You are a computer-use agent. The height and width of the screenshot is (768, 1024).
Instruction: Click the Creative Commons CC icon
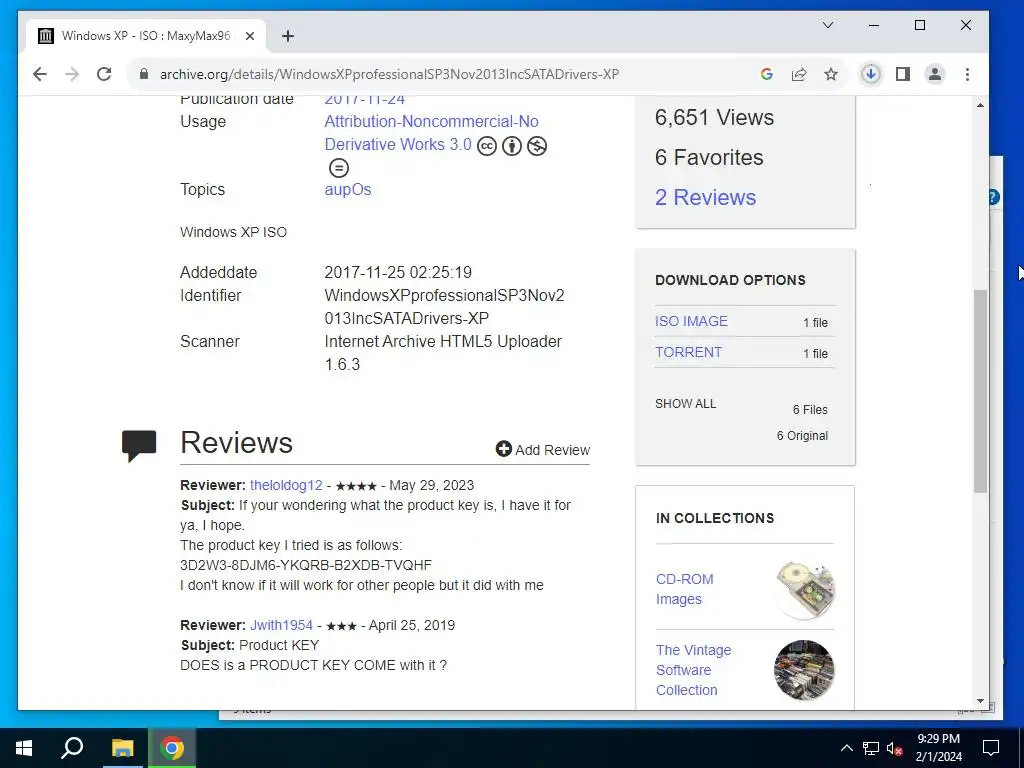coord(487,146)
